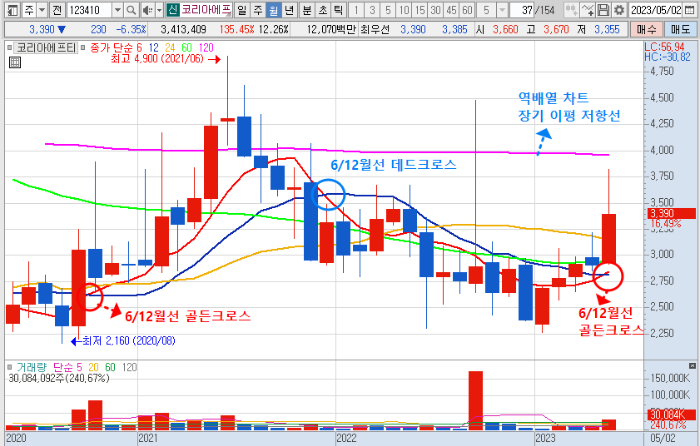Click small square icon left of 거래량 label

(x=9, y=367)
